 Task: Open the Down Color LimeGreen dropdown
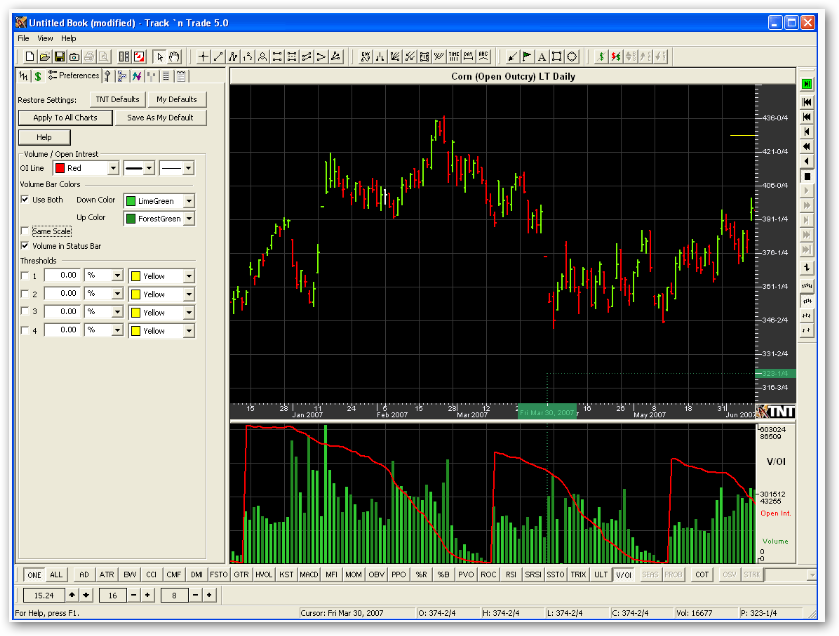[x=189, y=202]
